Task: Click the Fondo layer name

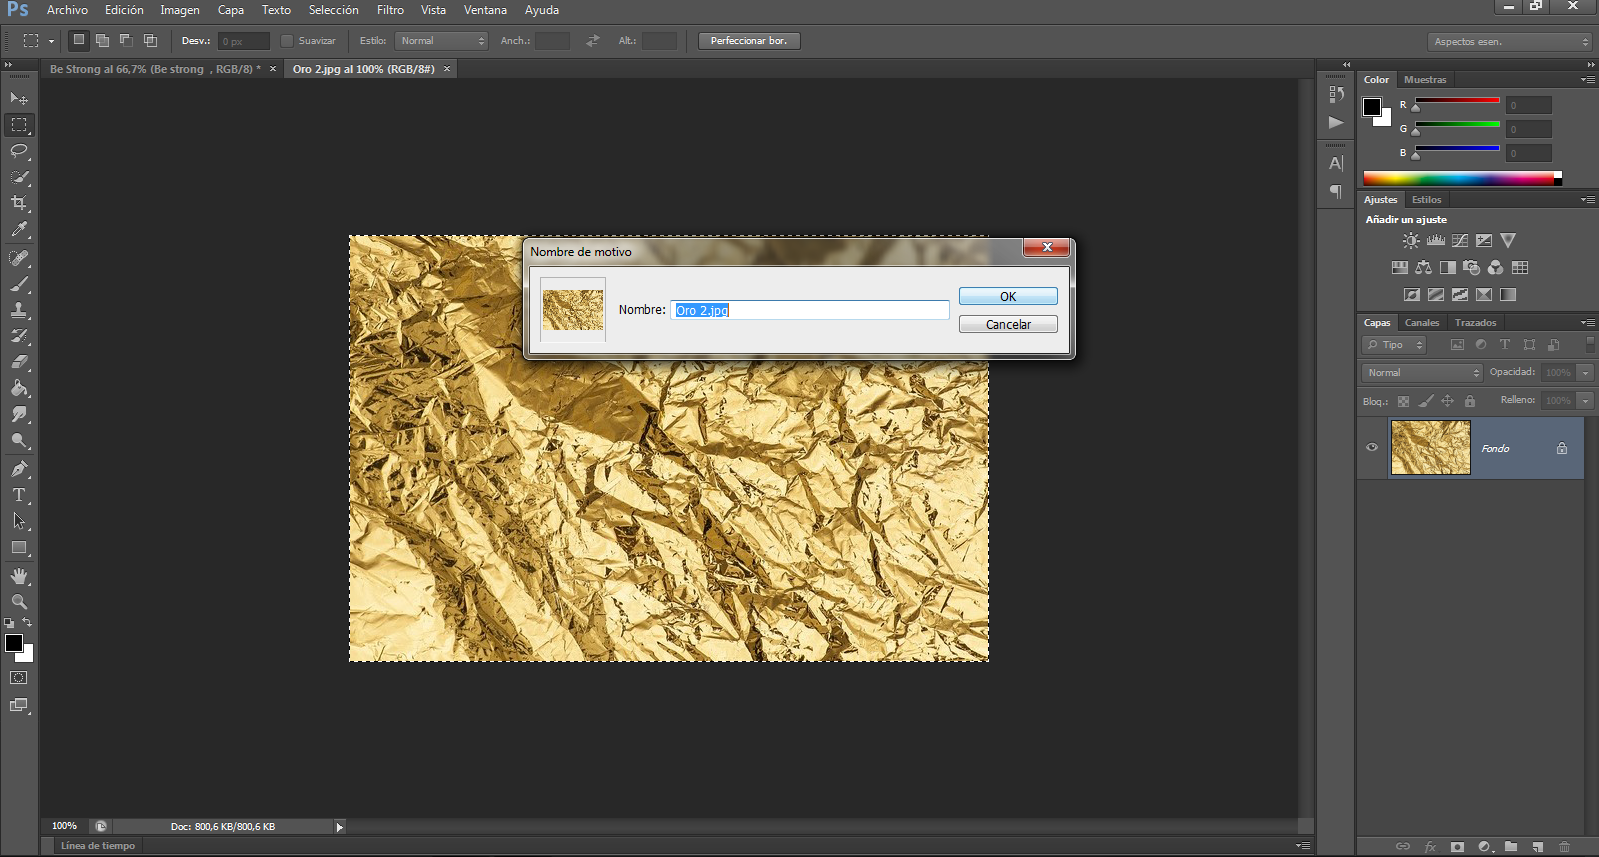Action: pos(1495,449)
